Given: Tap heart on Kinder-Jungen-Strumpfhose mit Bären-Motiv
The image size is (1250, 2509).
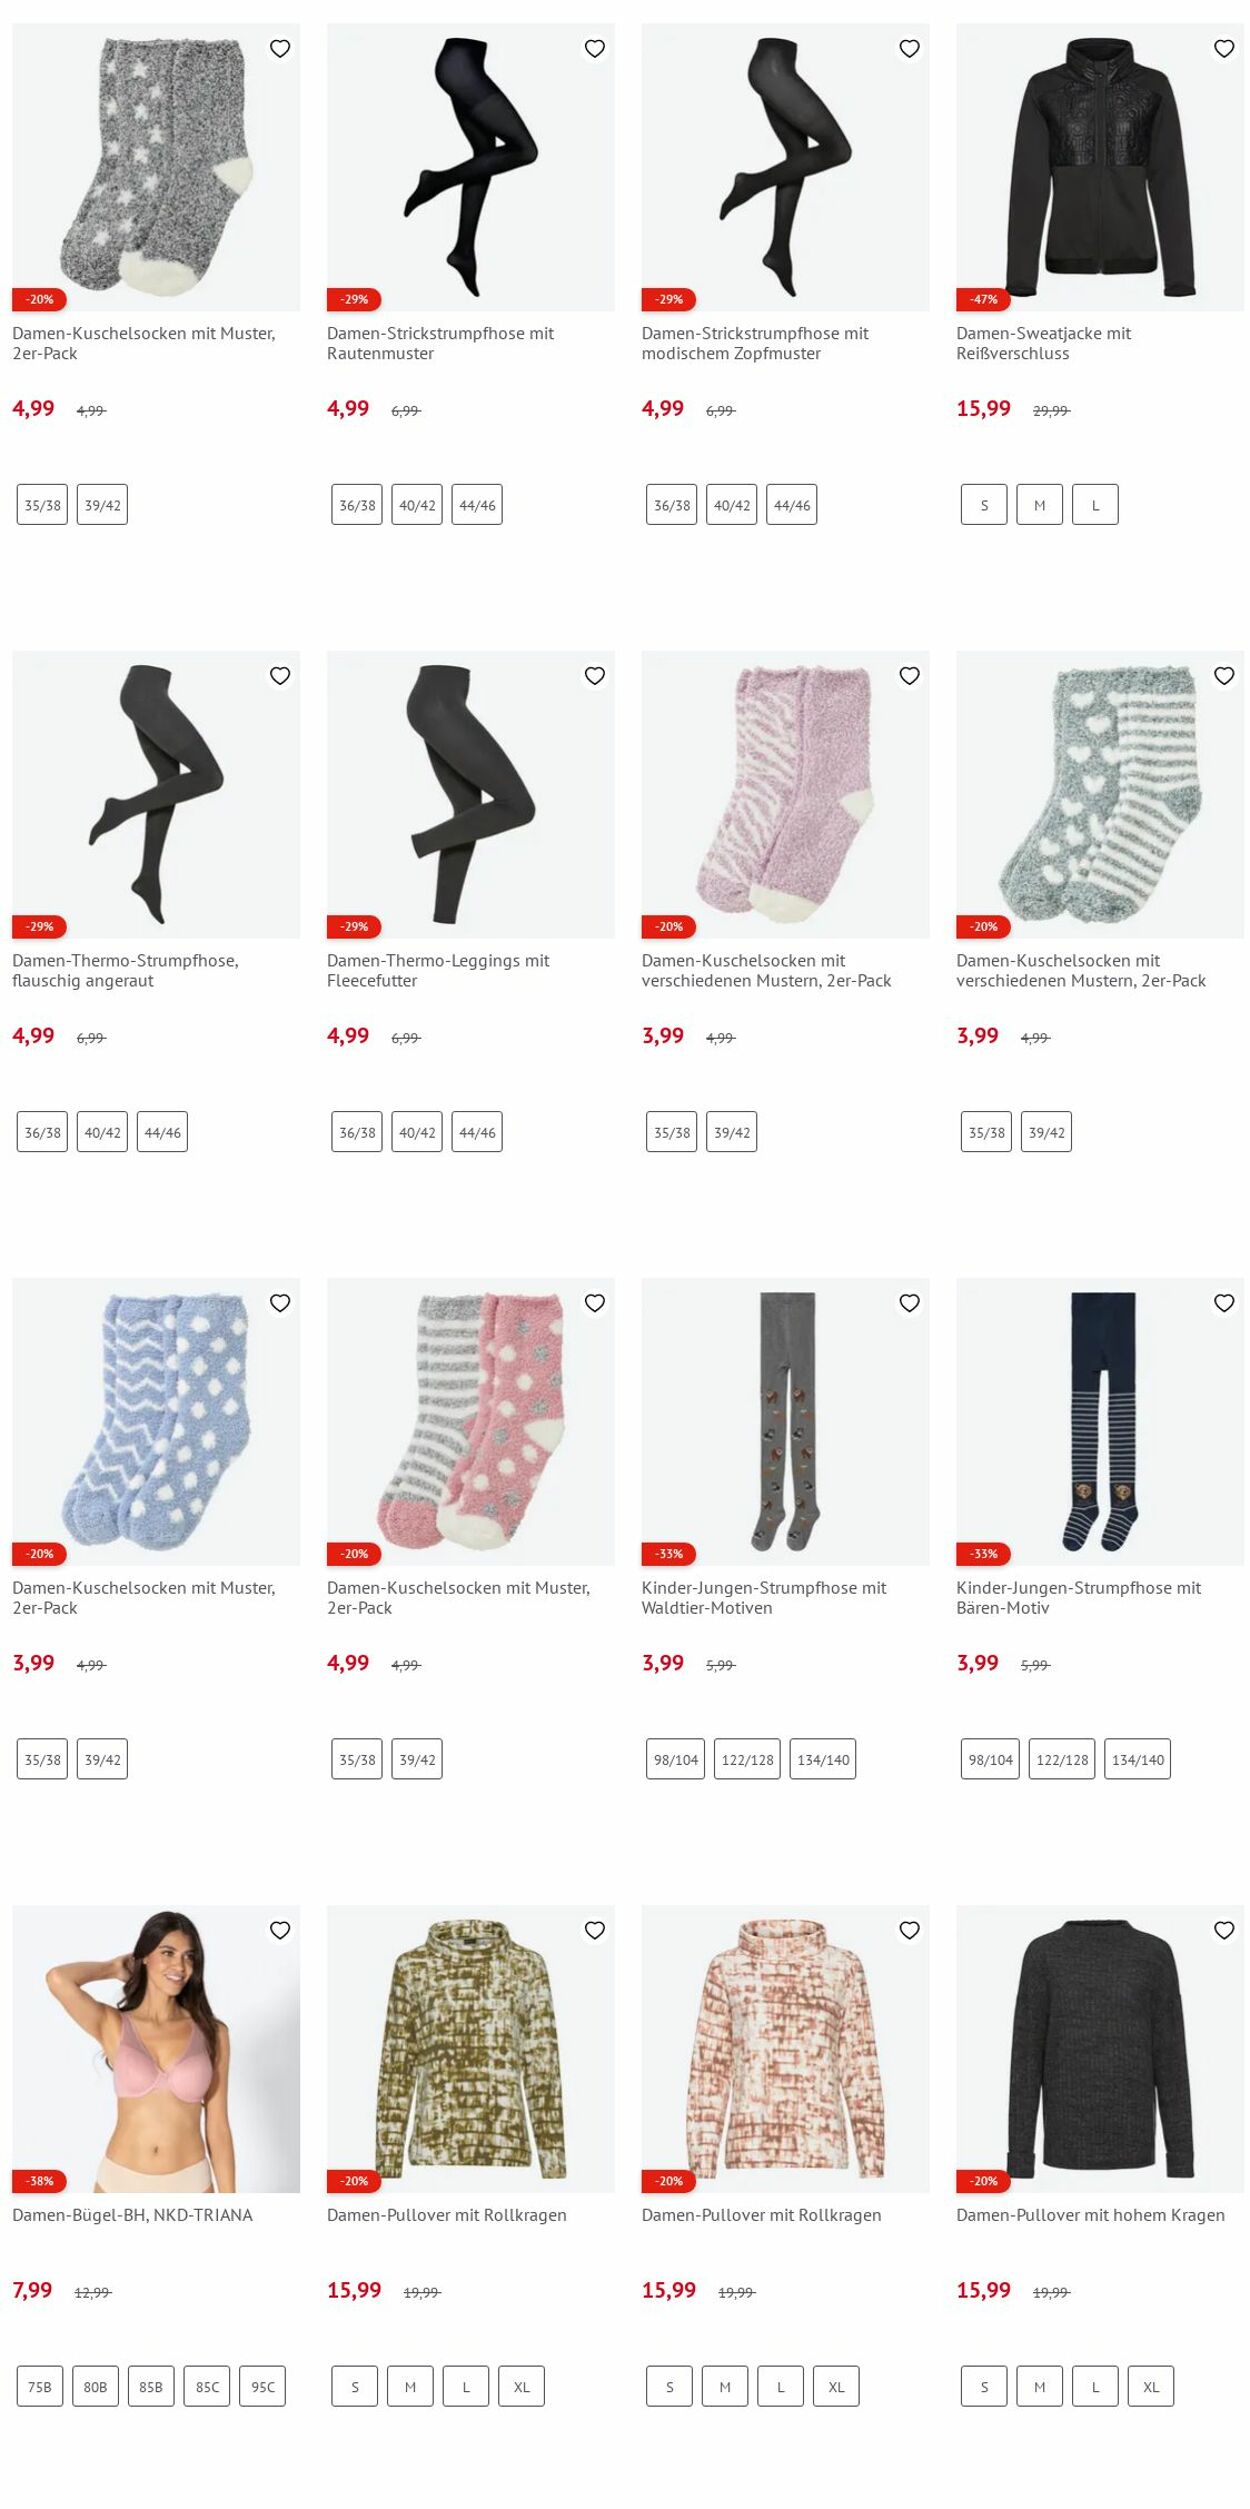Looking at the screenshot, I should click(1224, 1303).
